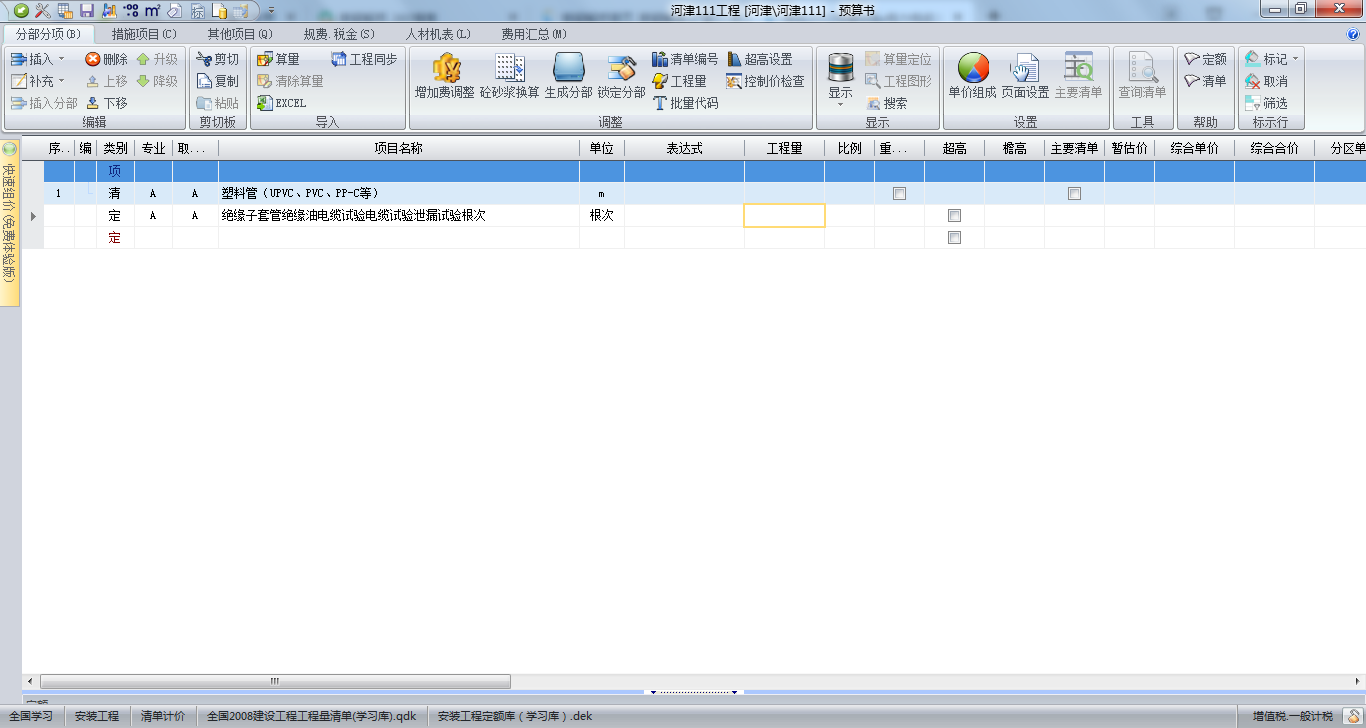Click the horizontal scrollbar right arrow
1366x728 pixels.
1358,681
